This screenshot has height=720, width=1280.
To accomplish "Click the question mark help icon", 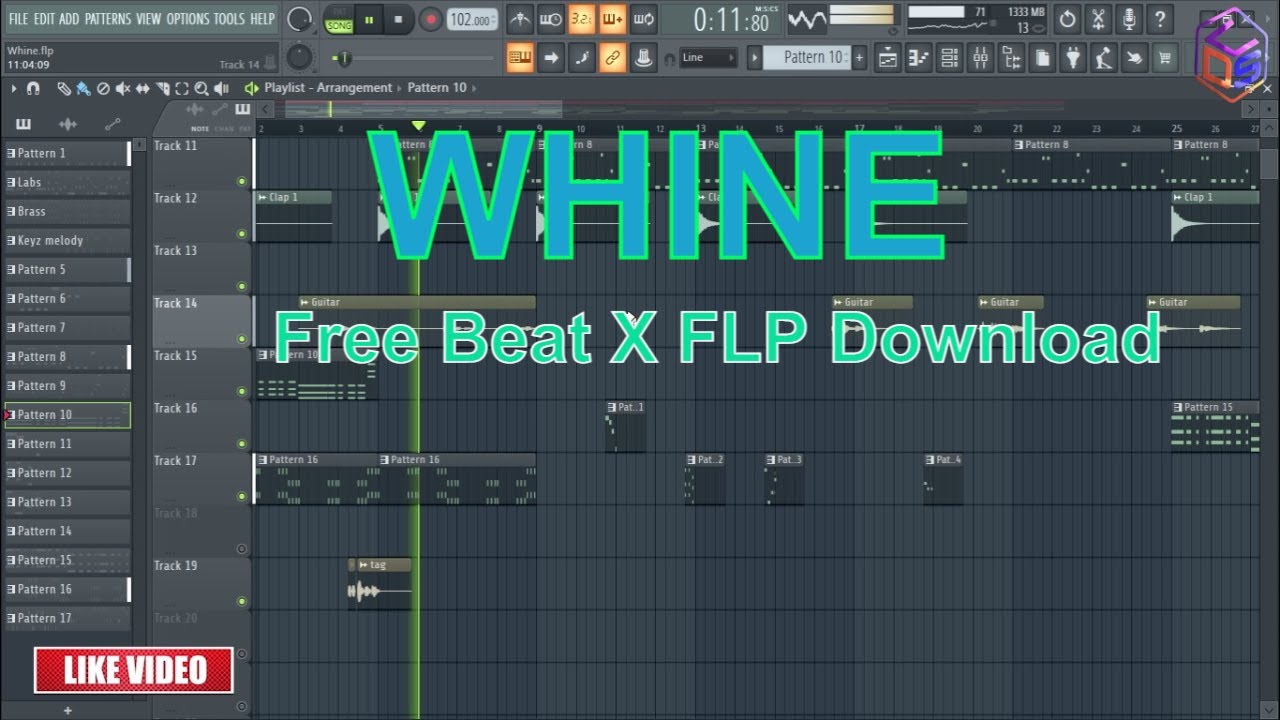I will coord(1160,19).
